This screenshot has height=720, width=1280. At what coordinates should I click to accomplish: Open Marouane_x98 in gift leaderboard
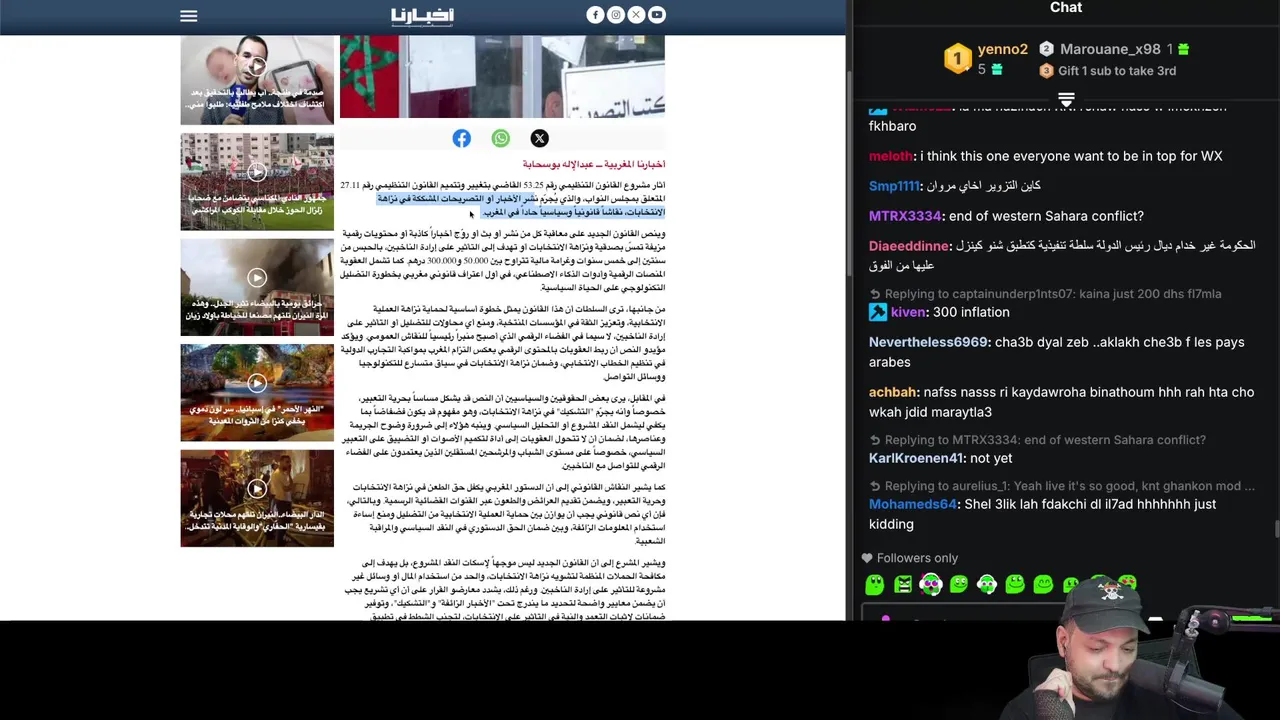pyautogui.click(x=1110, y=49)
